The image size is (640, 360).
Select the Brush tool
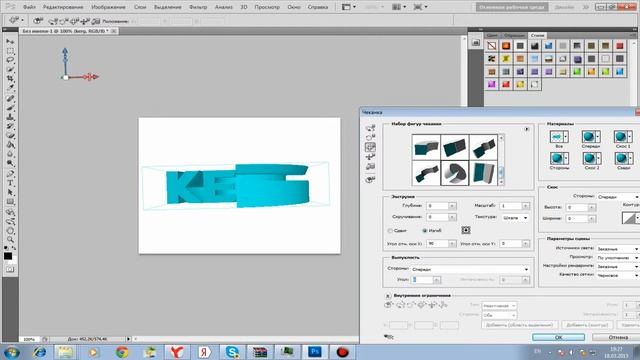coord(10,108)
